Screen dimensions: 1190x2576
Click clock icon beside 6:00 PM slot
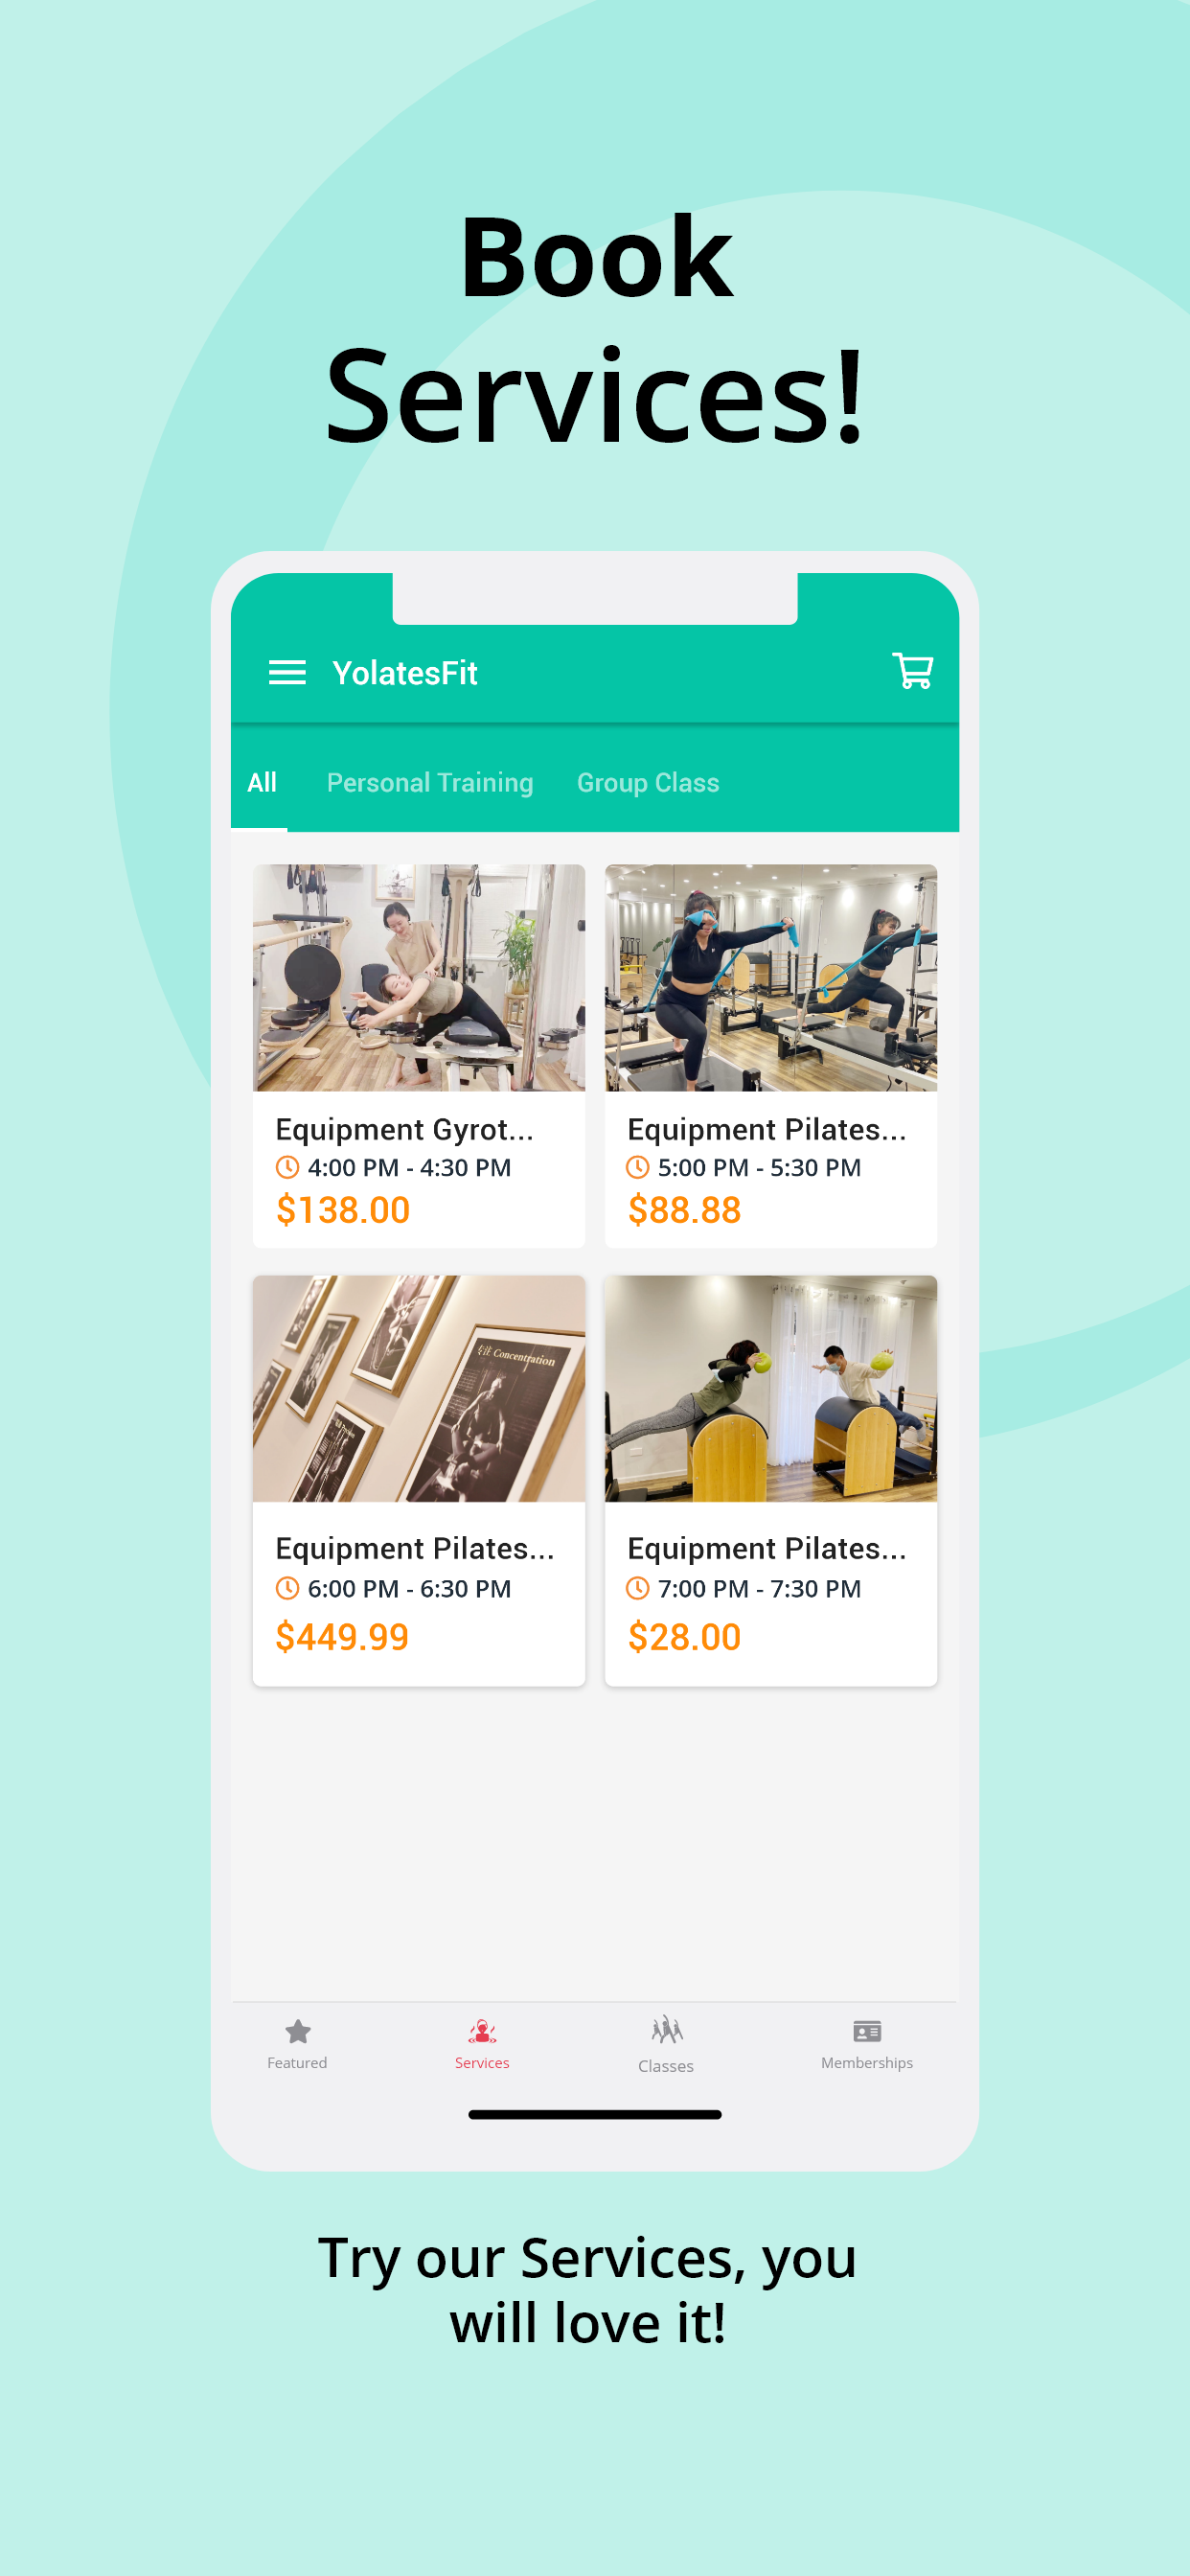(x=287, y=1587)
